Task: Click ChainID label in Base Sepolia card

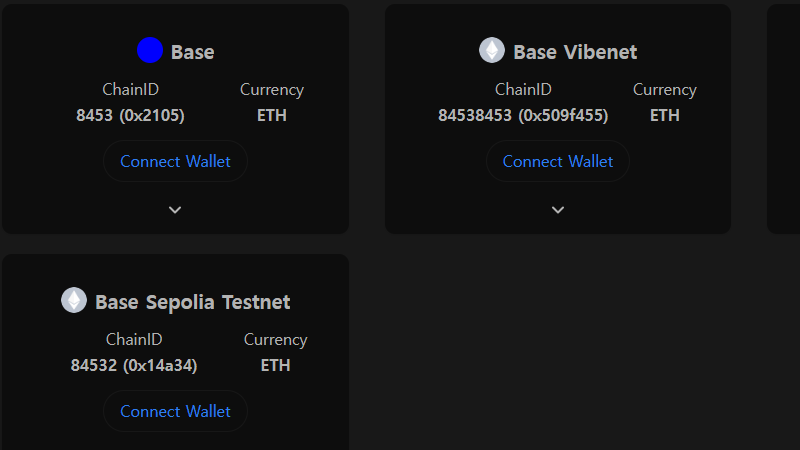Action: 134,339
